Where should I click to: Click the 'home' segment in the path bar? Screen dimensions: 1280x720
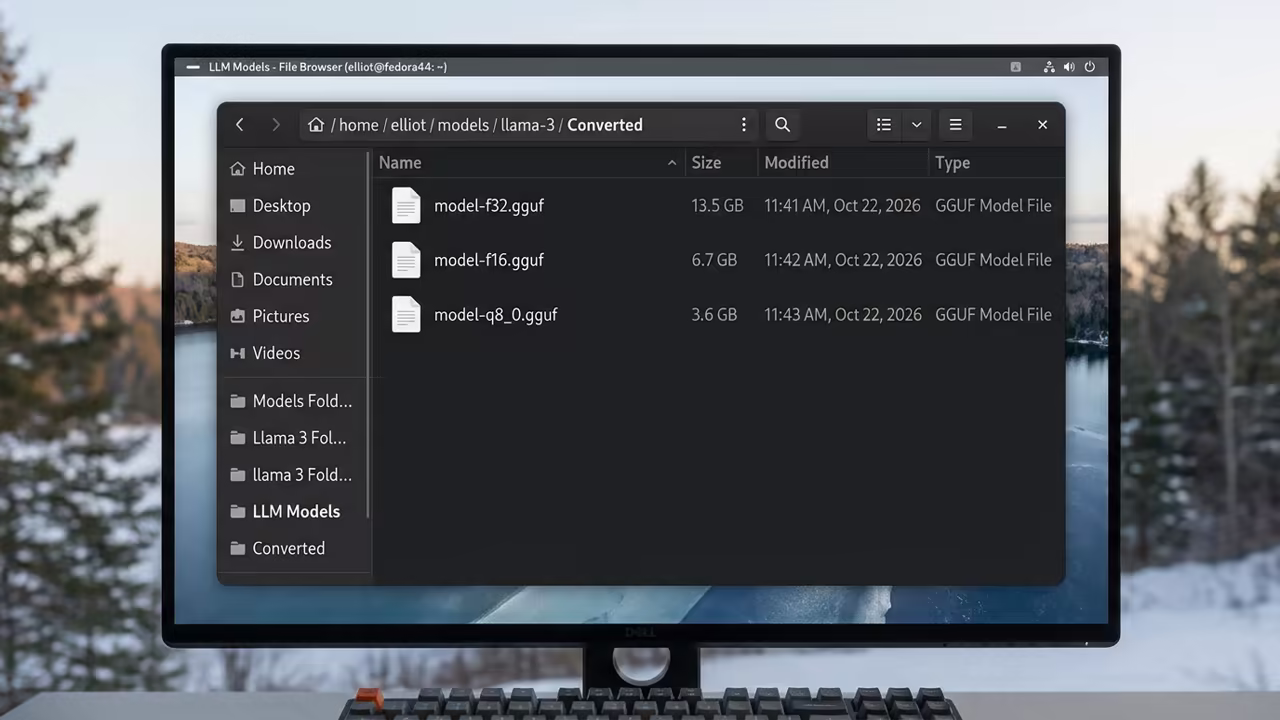358,125
